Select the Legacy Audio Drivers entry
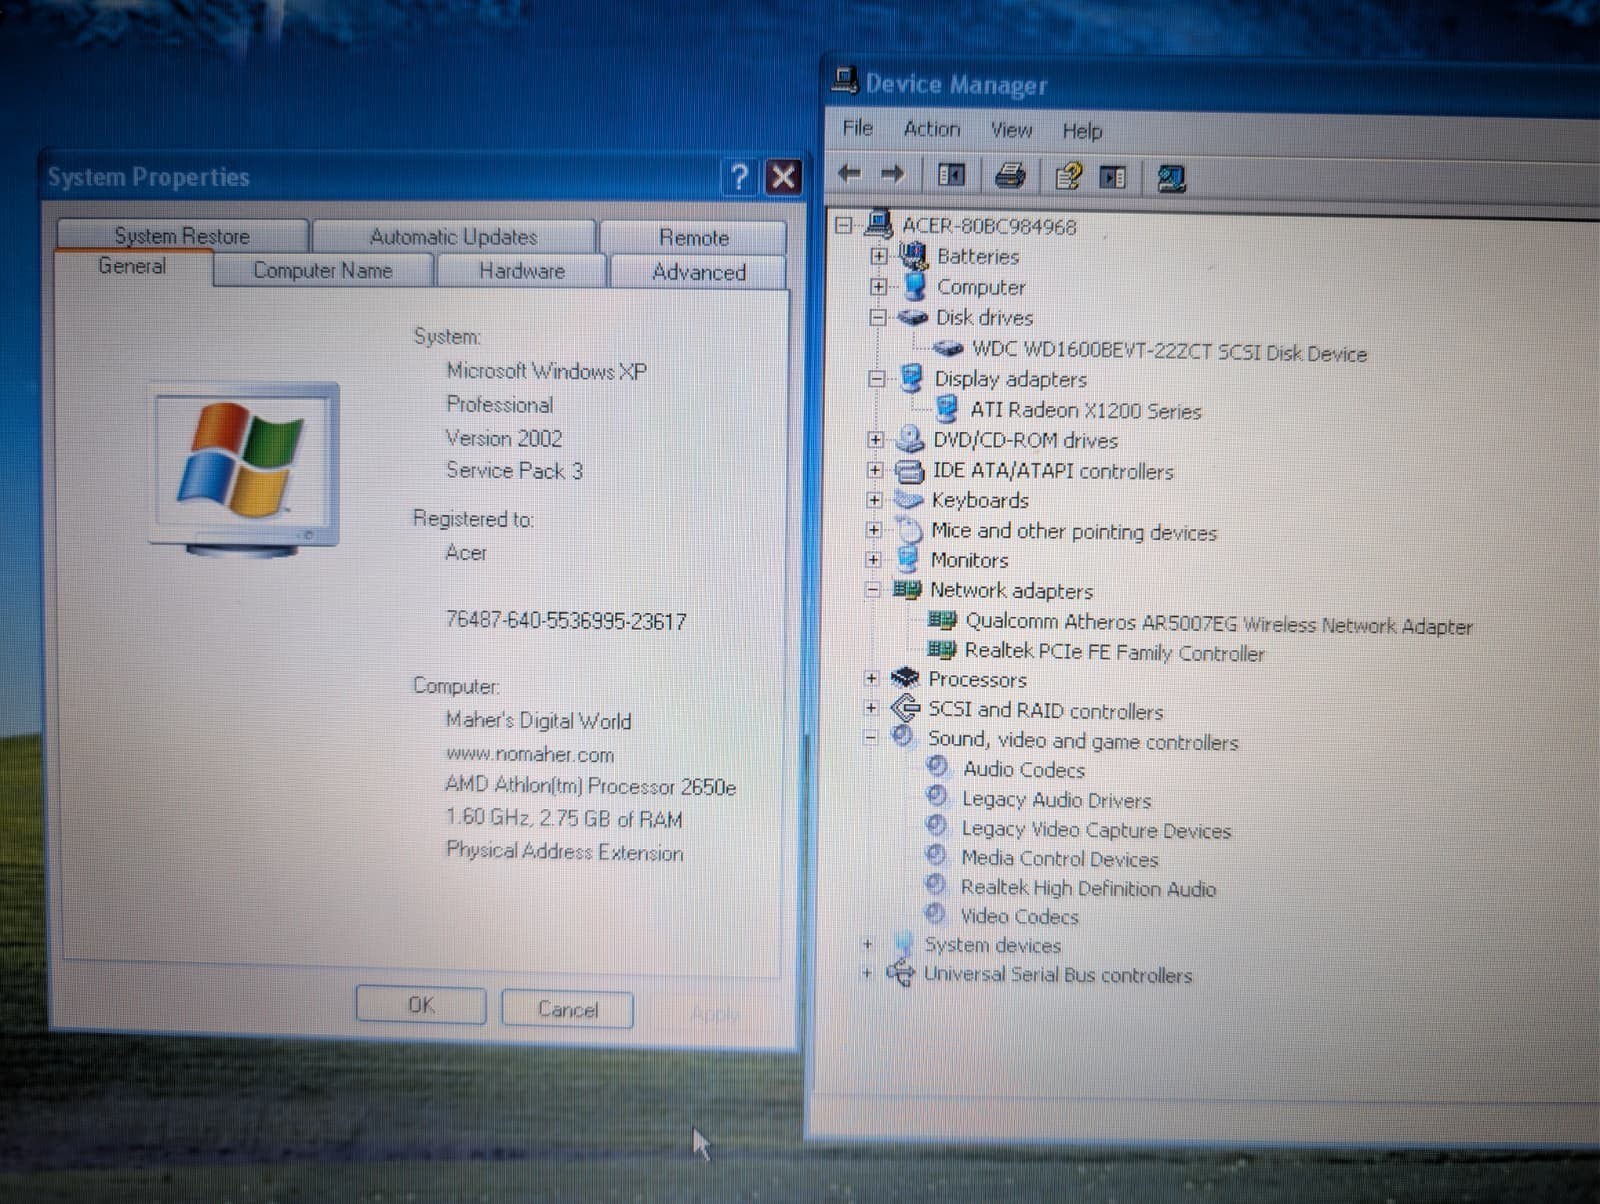Image resolution: width=1600 pixels, height=1204 pixels. 1056,799
